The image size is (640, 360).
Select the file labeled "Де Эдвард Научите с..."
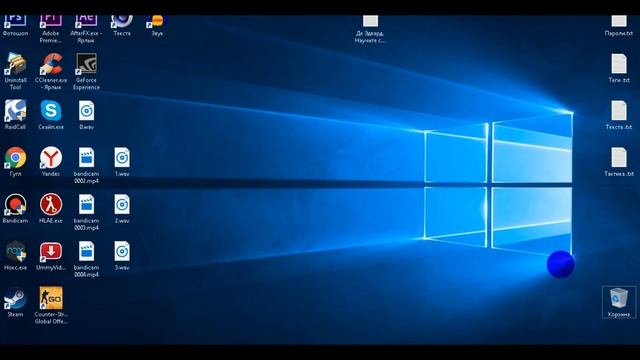point(370,29)
